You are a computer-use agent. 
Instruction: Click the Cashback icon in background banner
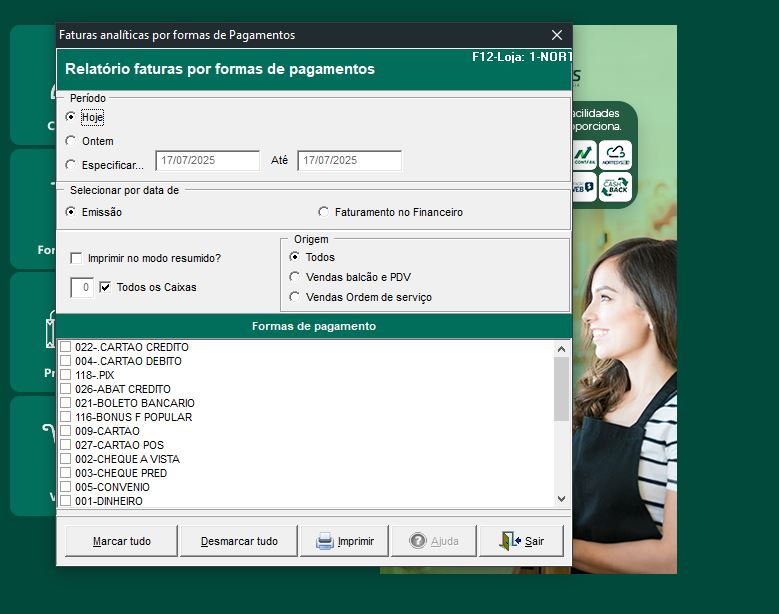click(615, 187)
